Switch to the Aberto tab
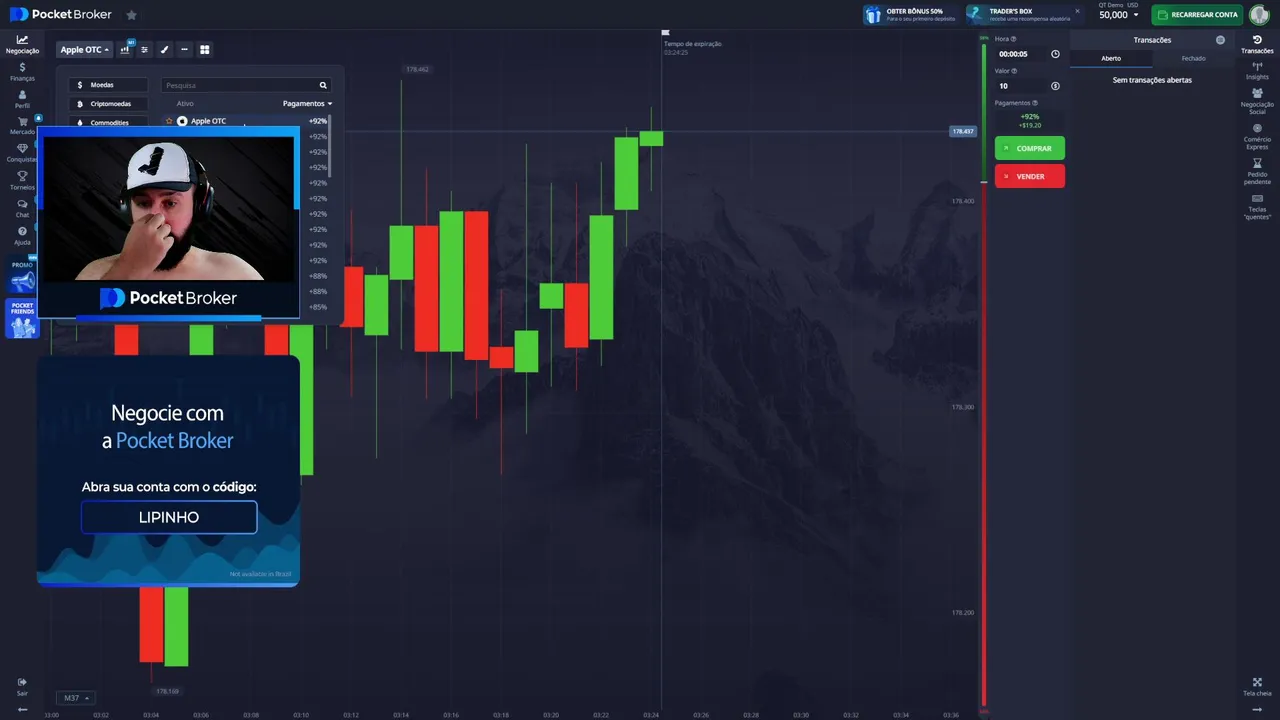This screenshot has height=720, width=1280. tap(1111, 58)
